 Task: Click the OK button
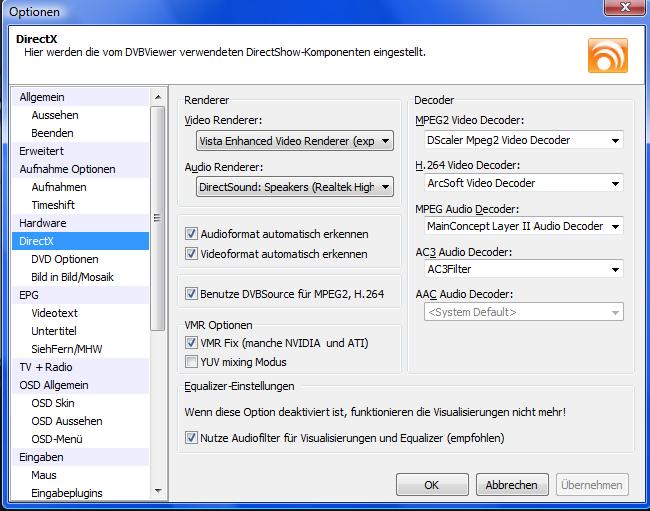coord(432,484)
